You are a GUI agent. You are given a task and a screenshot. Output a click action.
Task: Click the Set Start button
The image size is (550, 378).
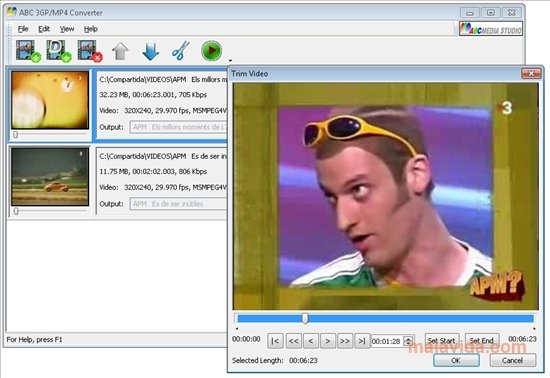click(442, 340)
